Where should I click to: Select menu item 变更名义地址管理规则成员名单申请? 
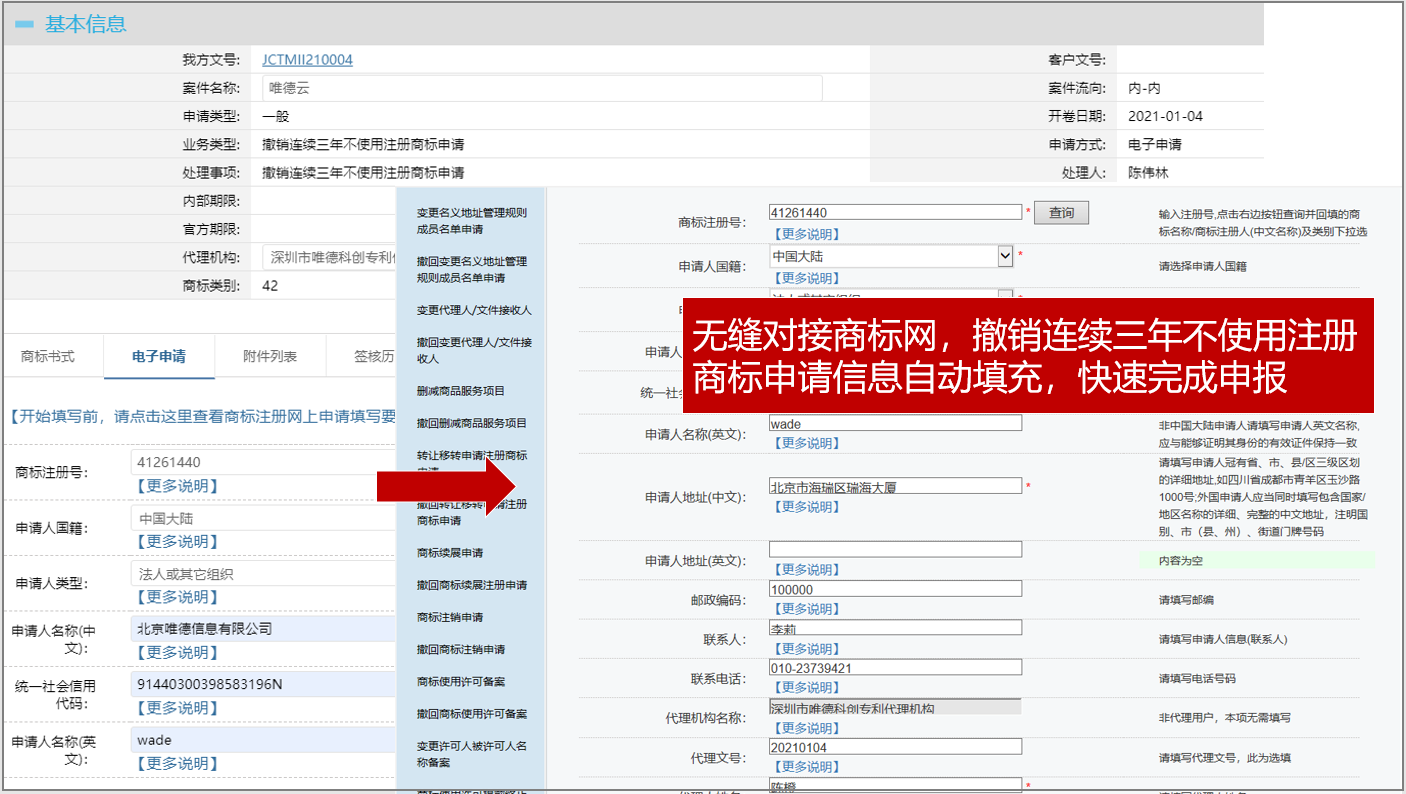(x=472, y=221)
